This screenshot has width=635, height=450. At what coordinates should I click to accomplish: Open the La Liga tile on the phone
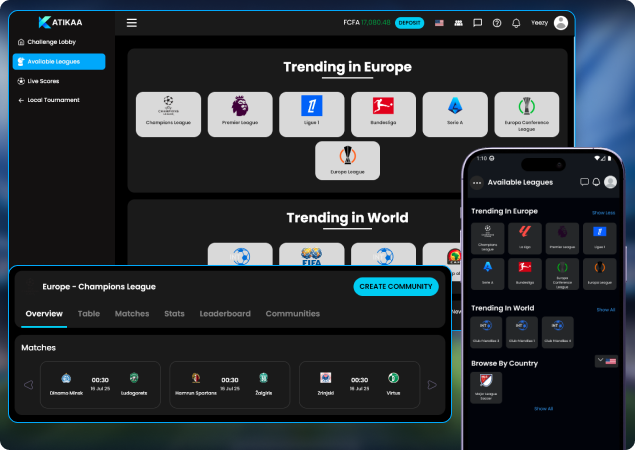tap(525, 239)
